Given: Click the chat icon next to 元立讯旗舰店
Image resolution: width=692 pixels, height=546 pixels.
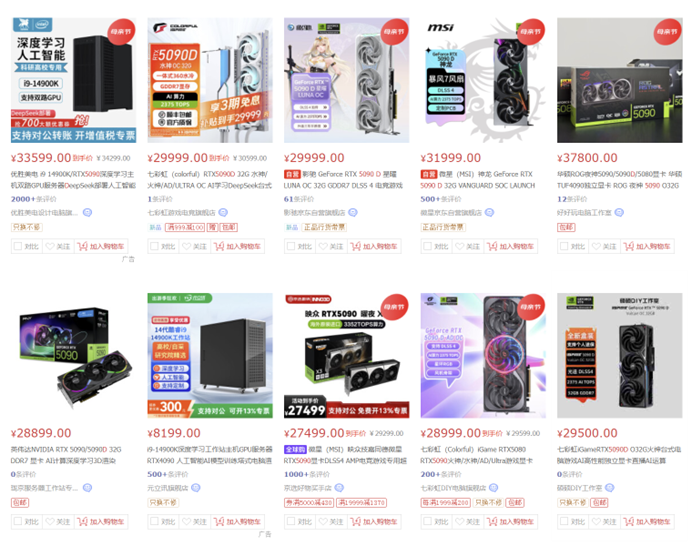Looking at the screenshot, I should point(196,488).
